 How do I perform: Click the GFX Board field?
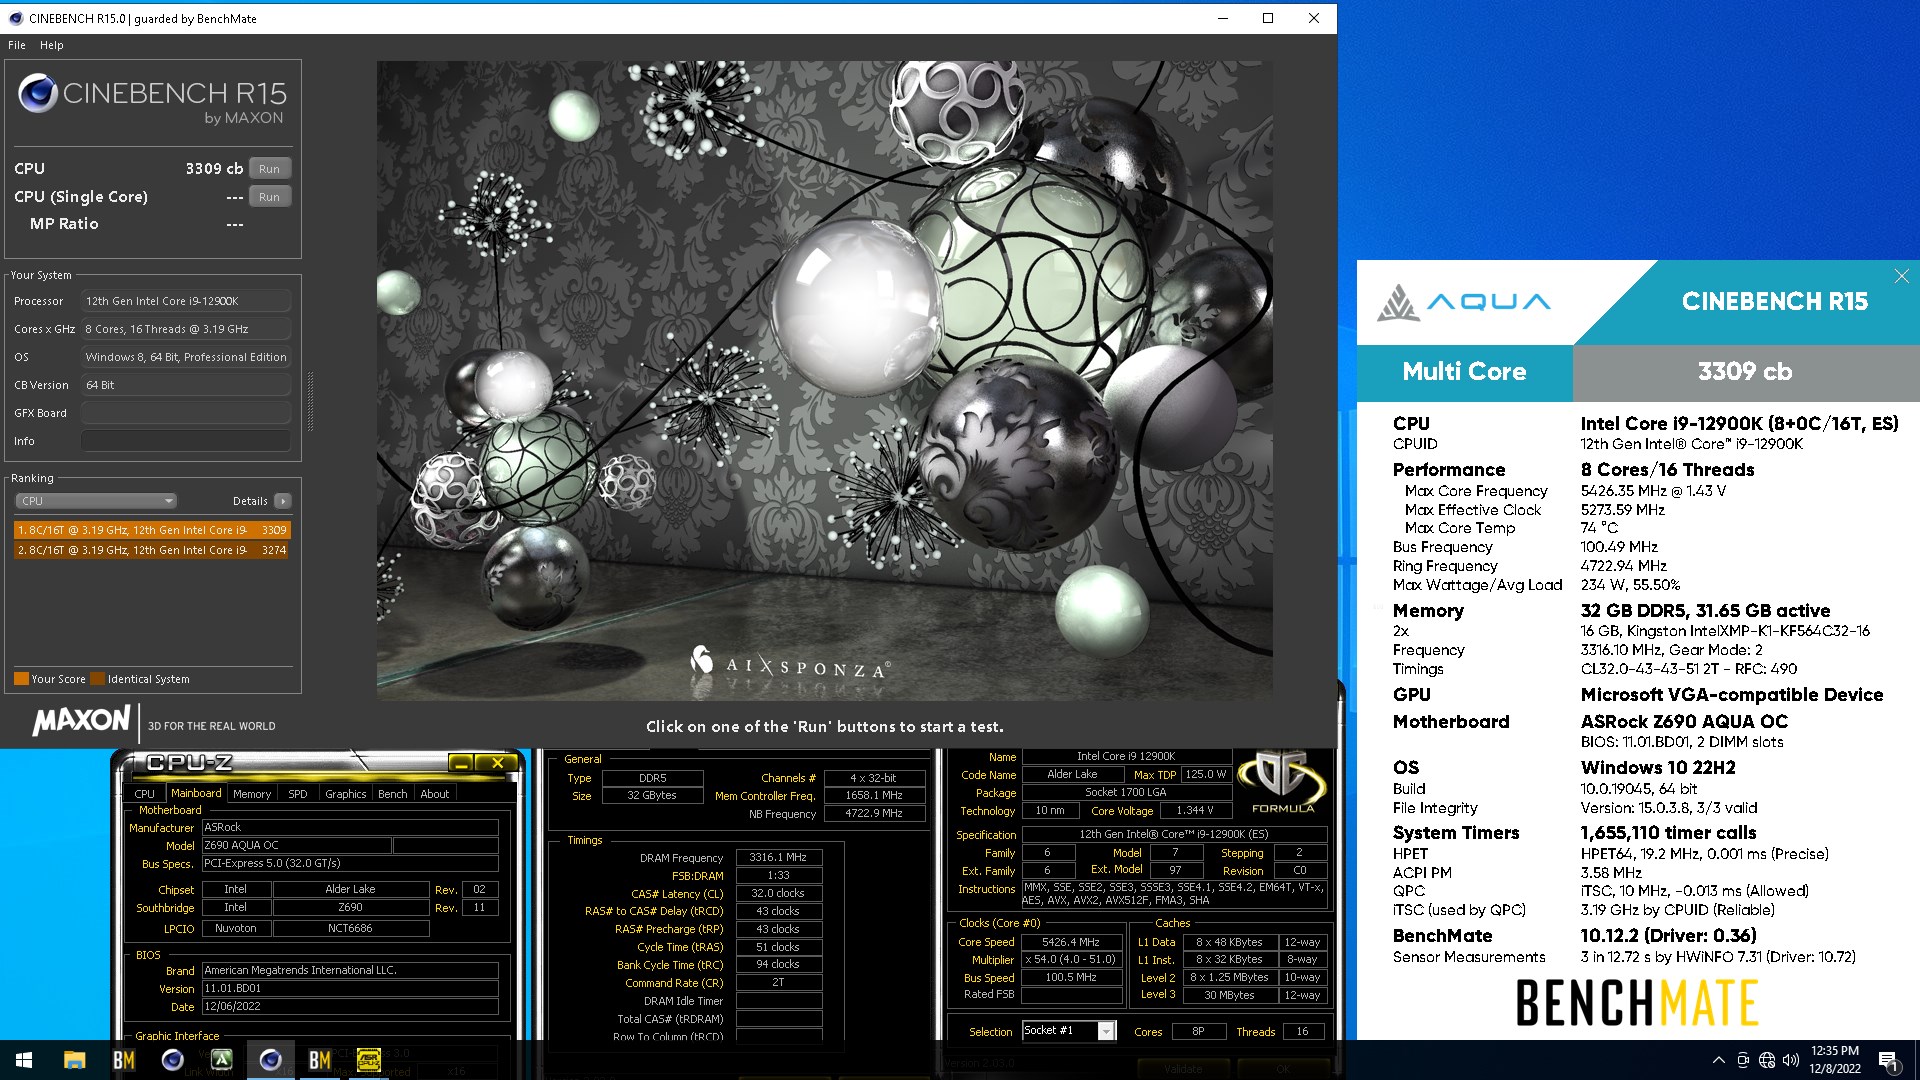tap(186, 413)
